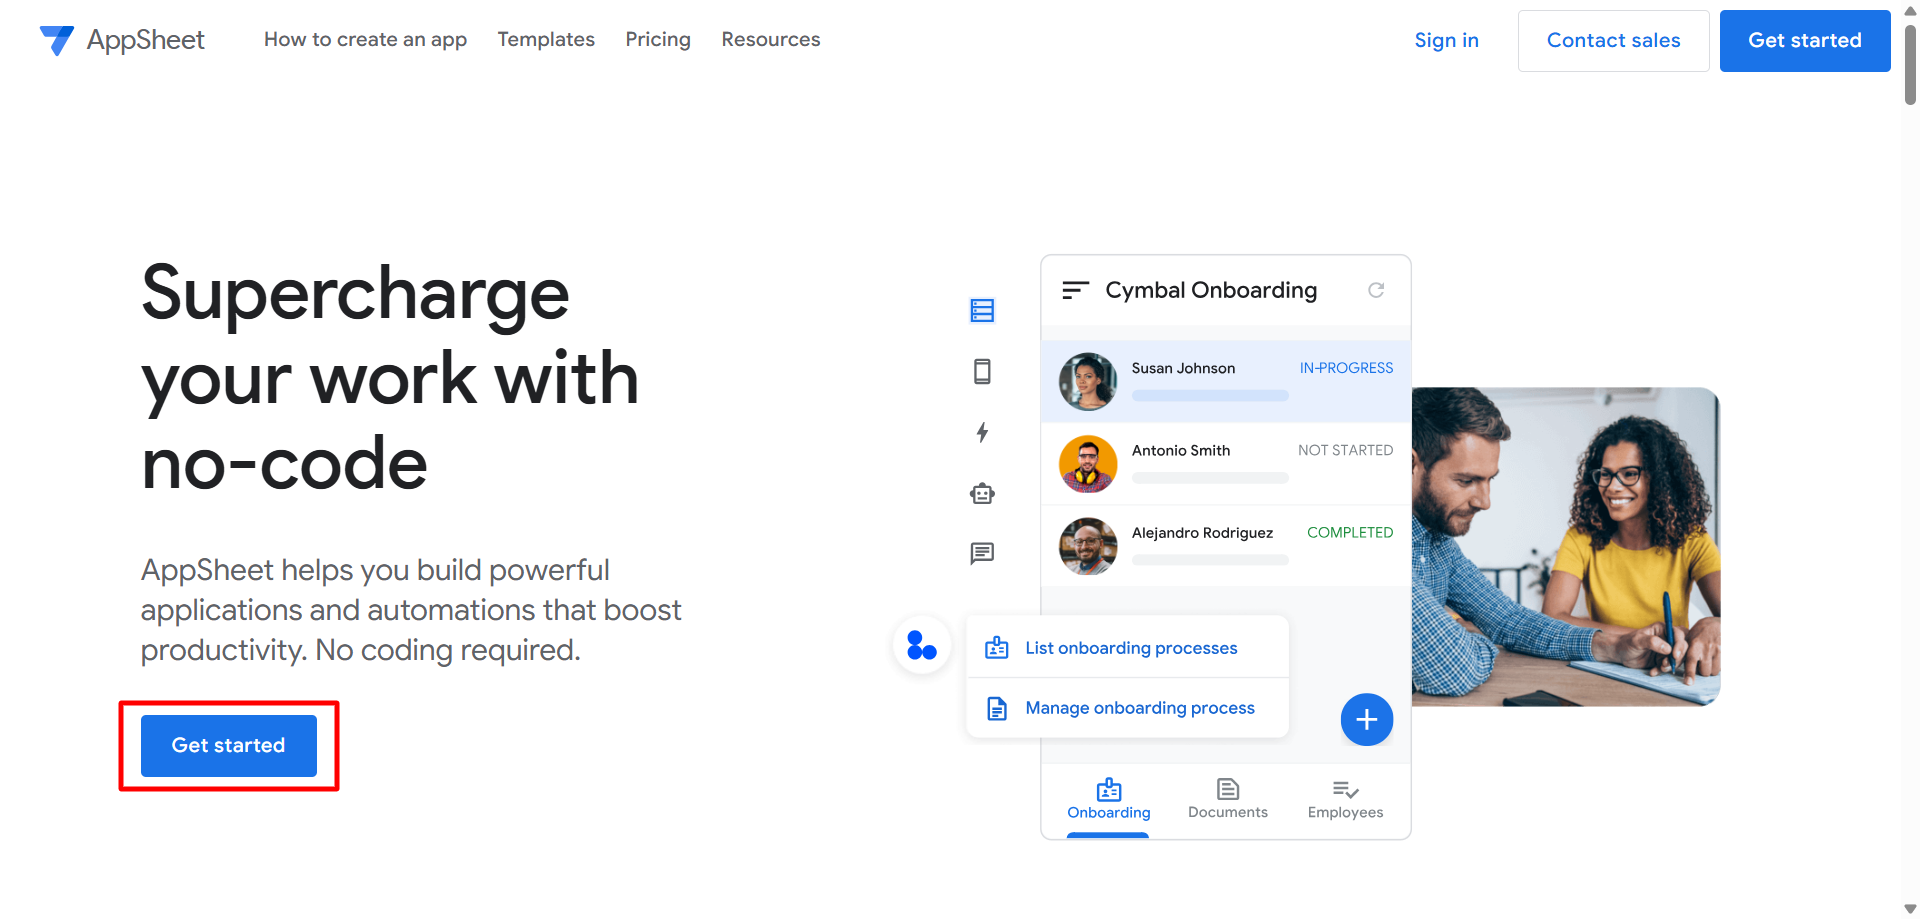Click Susan Johnson's progress bar
This screenshot has height=919, width=1920.
click(1210, 396)
